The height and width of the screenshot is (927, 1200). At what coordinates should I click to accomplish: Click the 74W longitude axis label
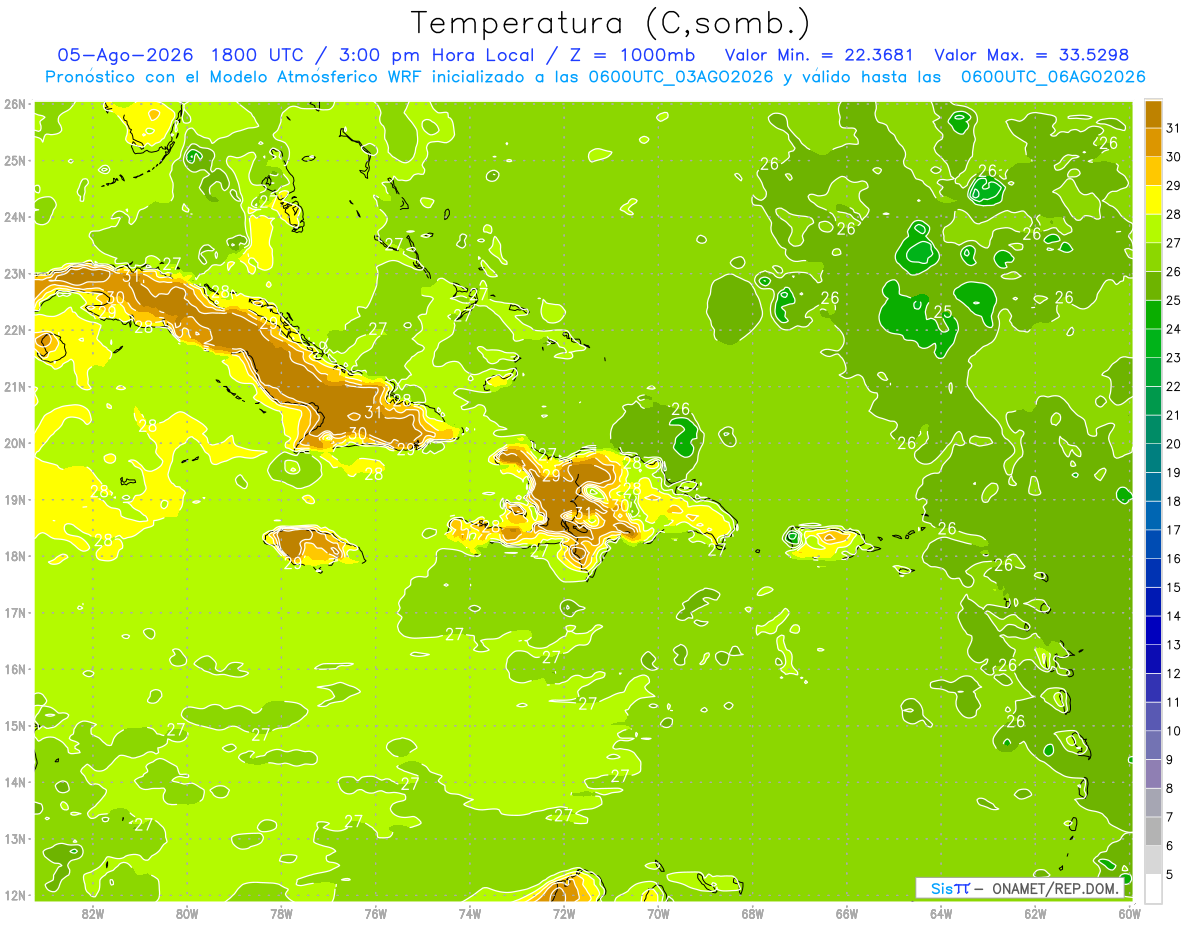pyautogui.click(x=470, y=913)
